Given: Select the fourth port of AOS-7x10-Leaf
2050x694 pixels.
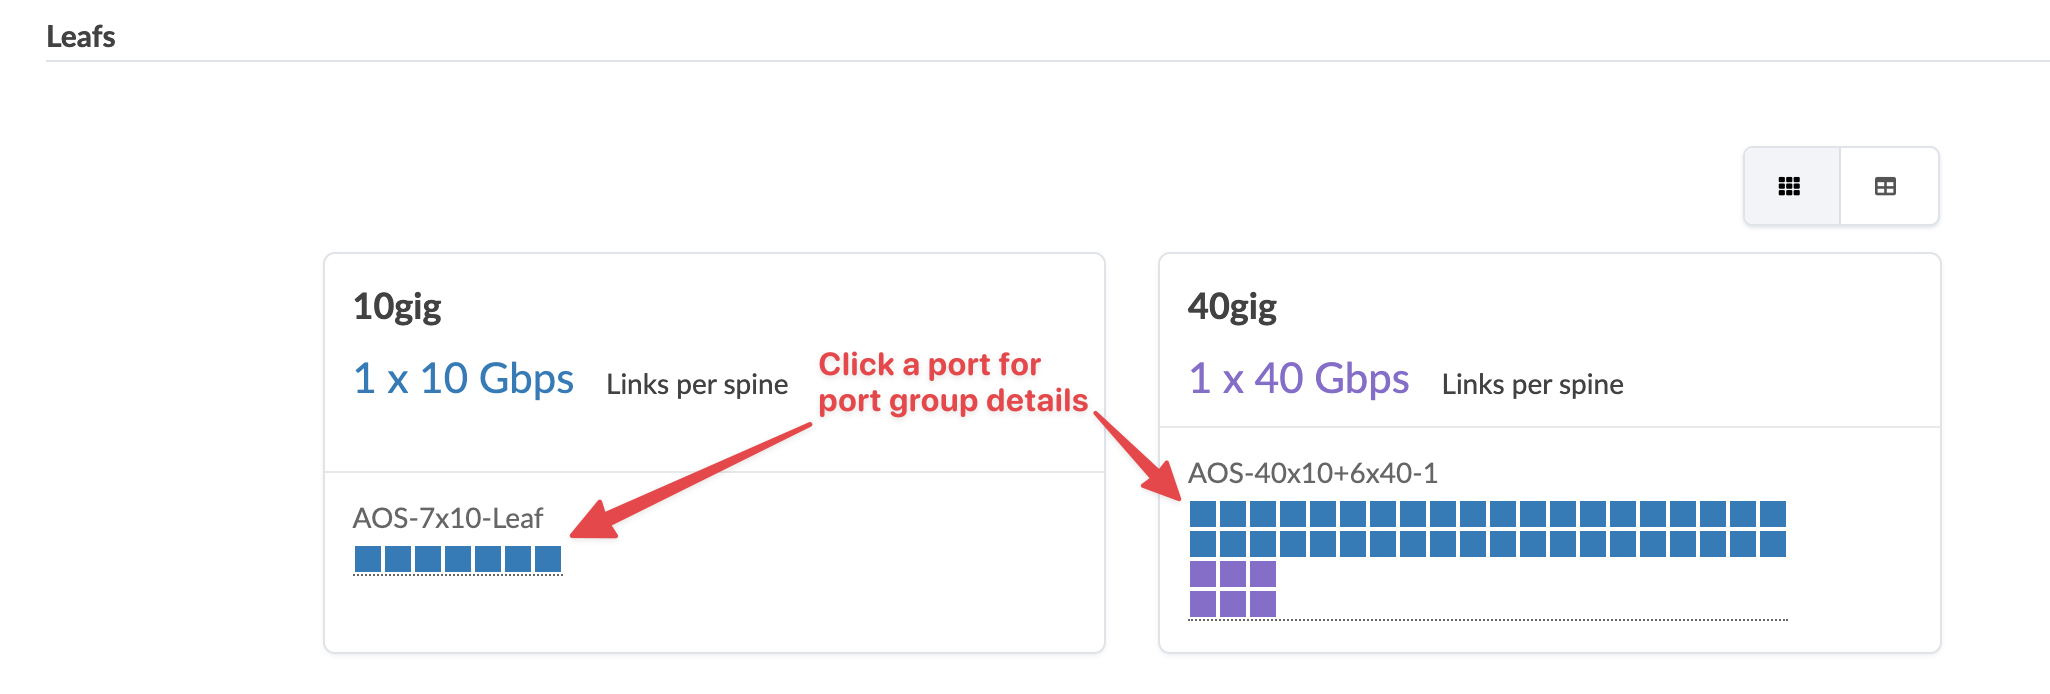Looking at the screenshot, I should point(458,559).
